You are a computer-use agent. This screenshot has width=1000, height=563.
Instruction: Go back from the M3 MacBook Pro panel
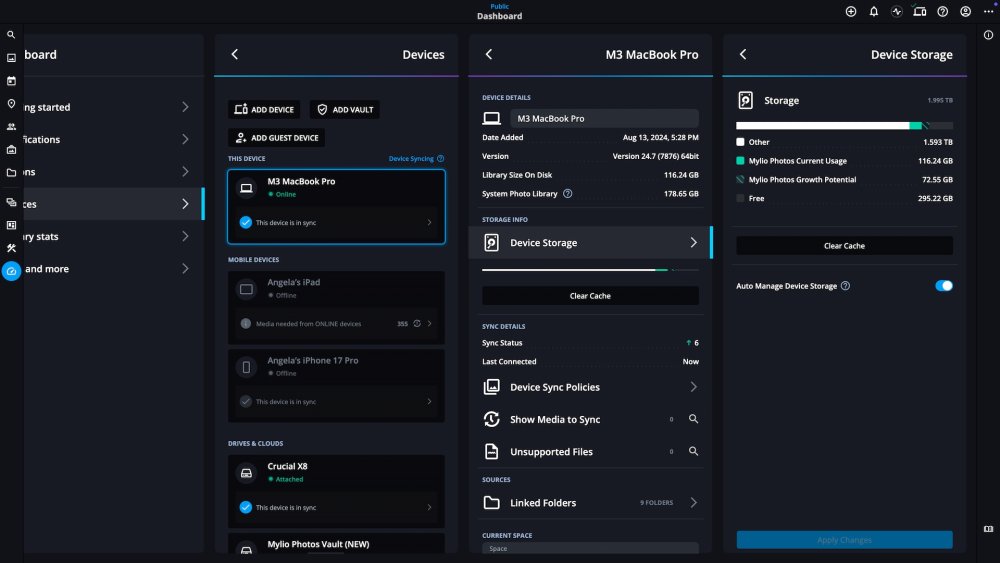[489, 54]
